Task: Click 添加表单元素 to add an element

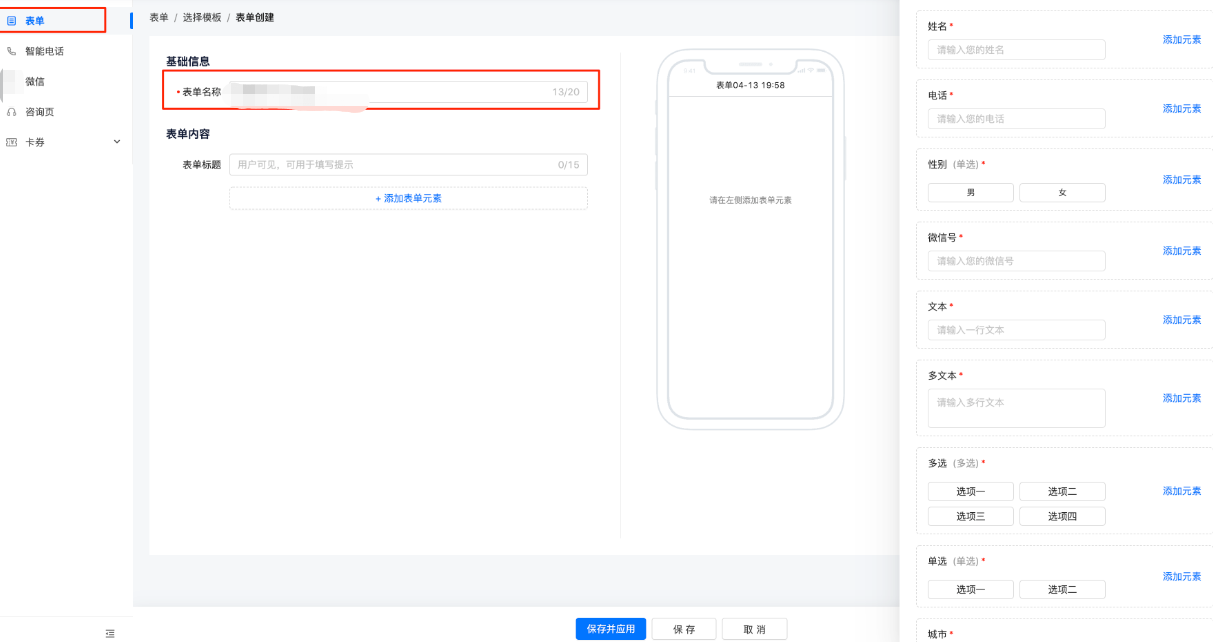Action: coord(408,197)
